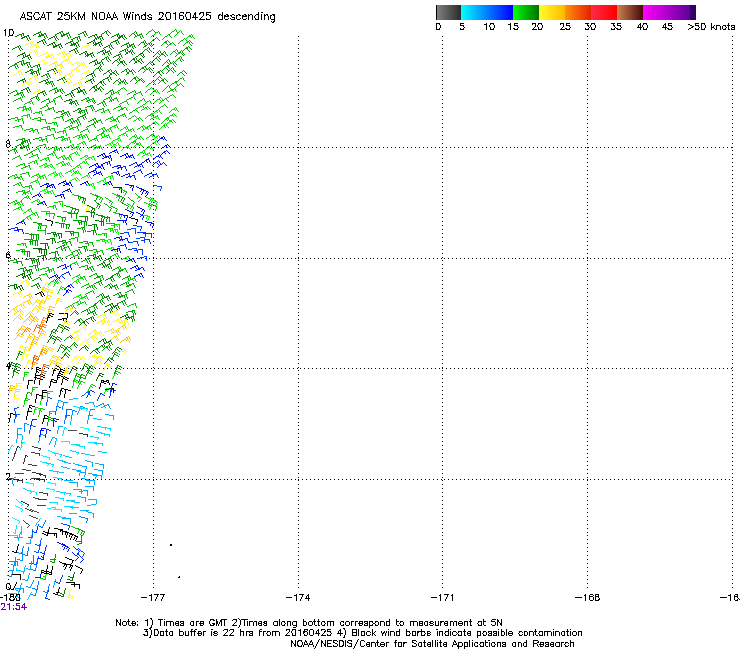Click the '-177' longitude axis label
740x650 pixels.
pos(153,598)
